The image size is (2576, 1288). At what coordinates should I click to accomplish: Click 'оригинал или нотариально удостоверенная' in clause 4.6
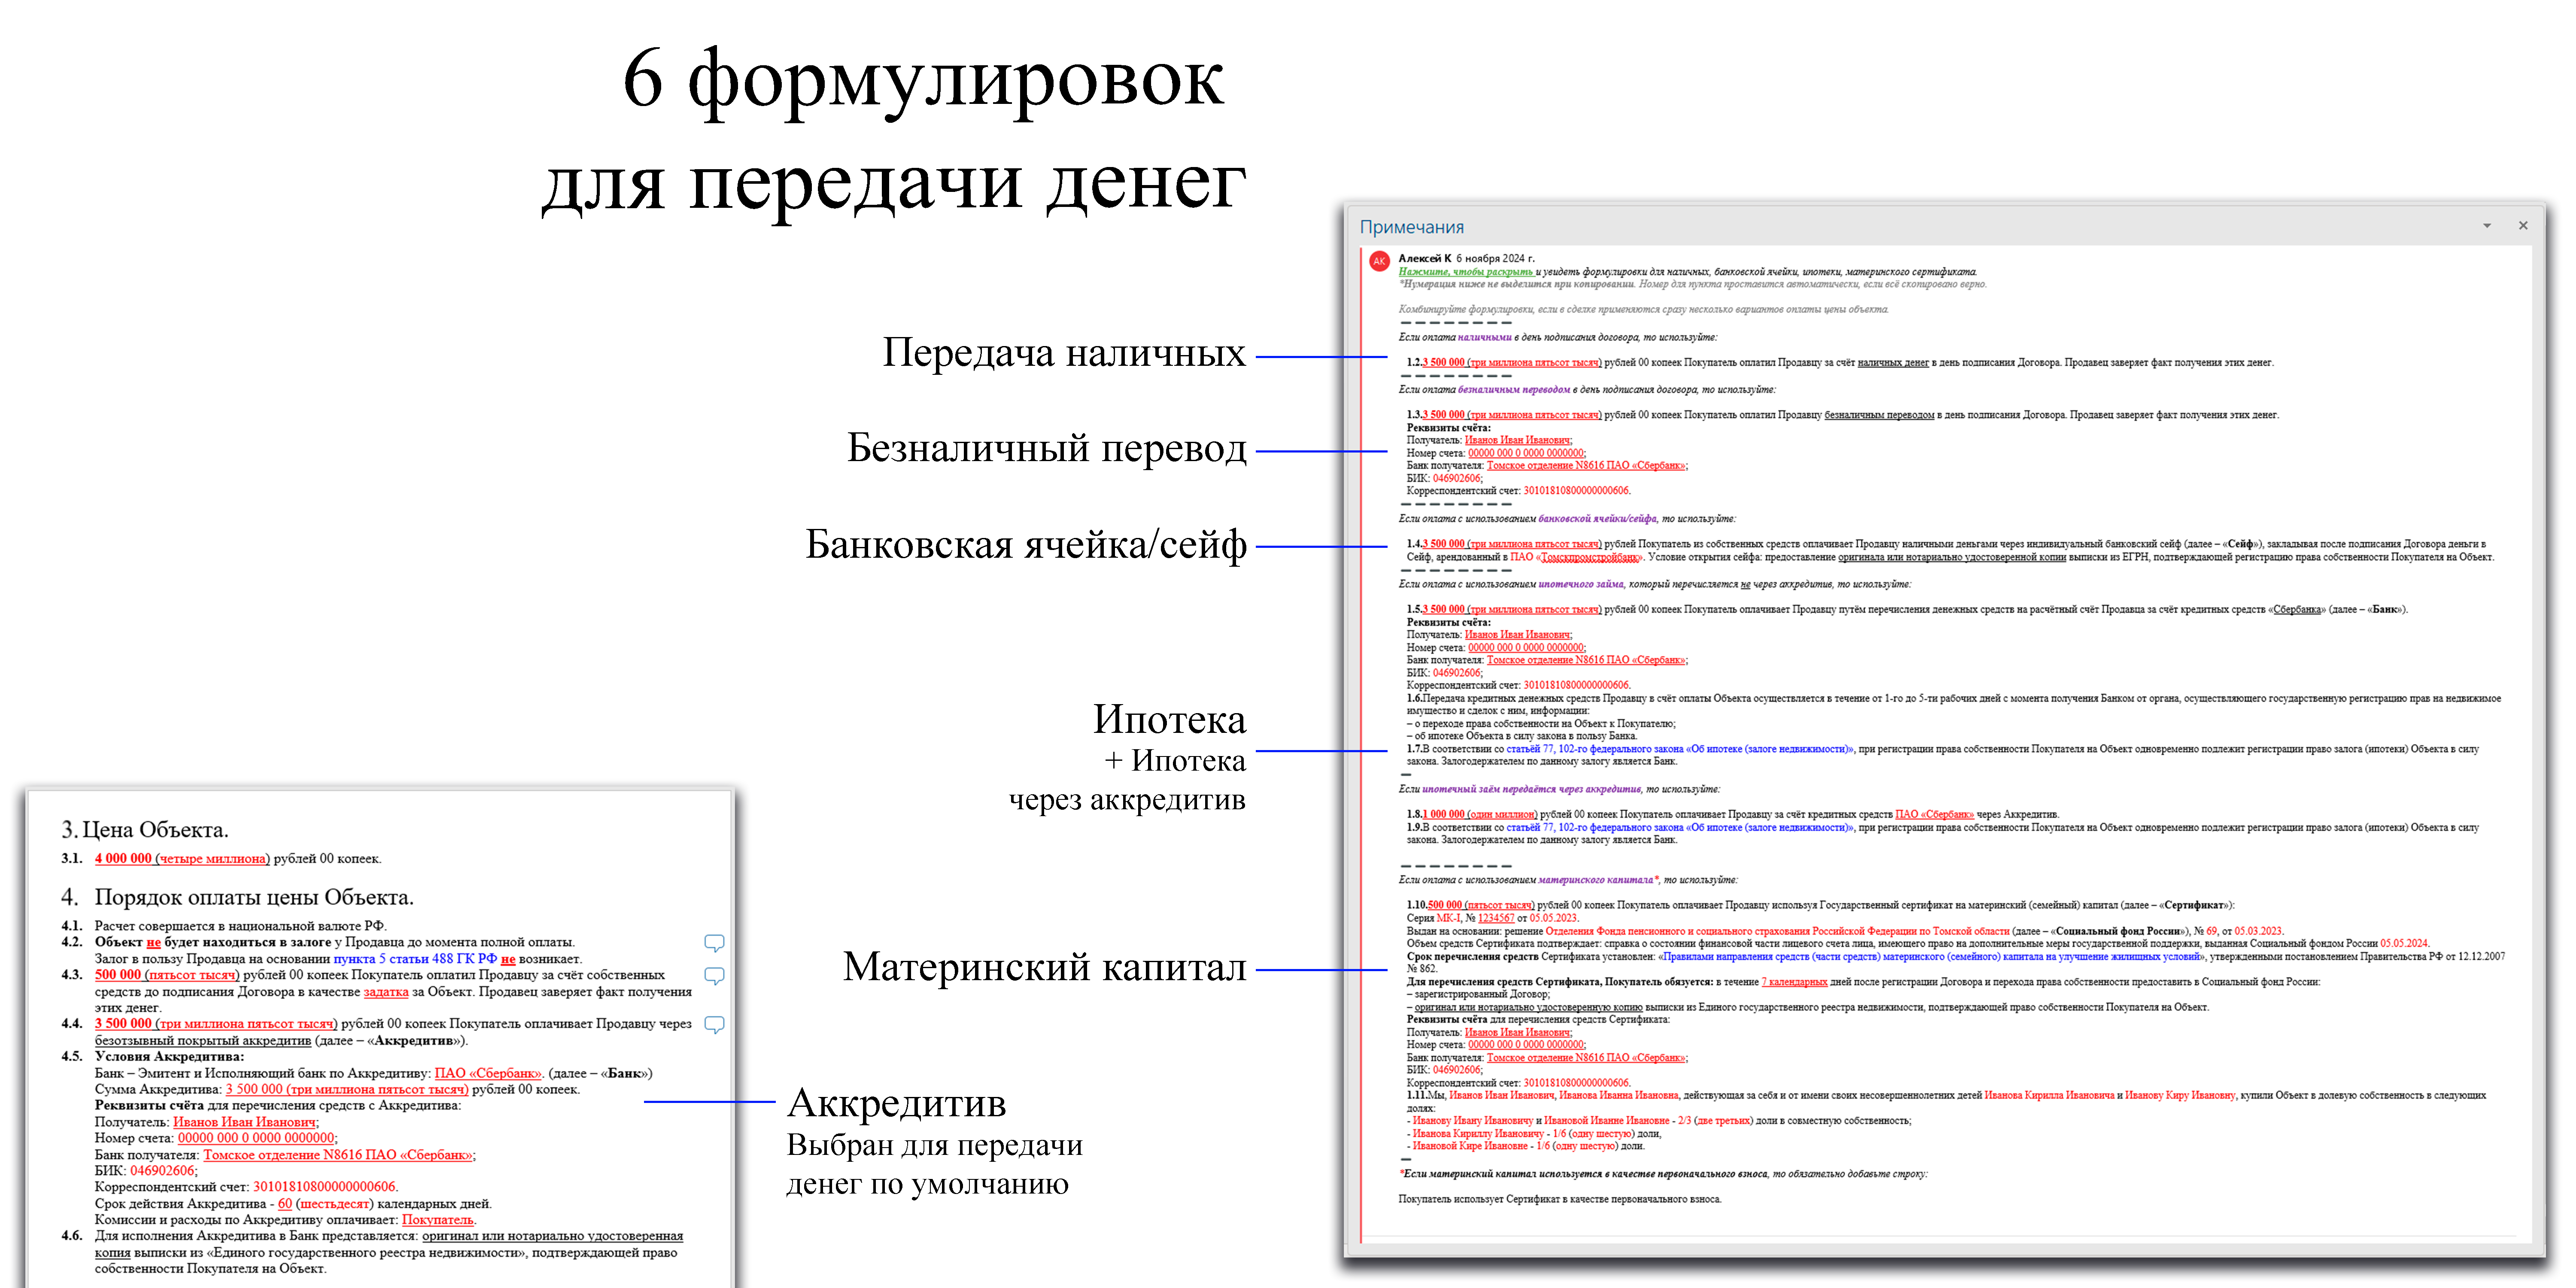[553, 1236]
